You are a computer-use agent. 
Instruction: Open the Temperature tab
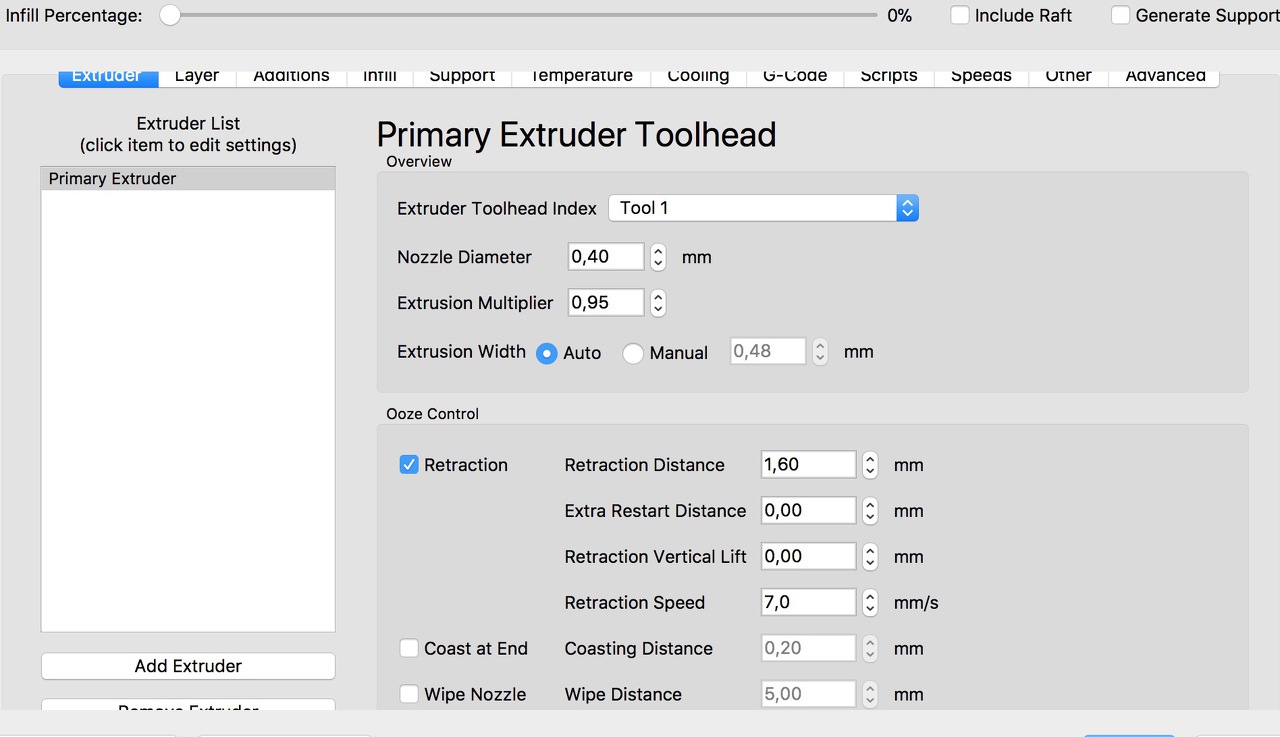[x=581, y=76]
